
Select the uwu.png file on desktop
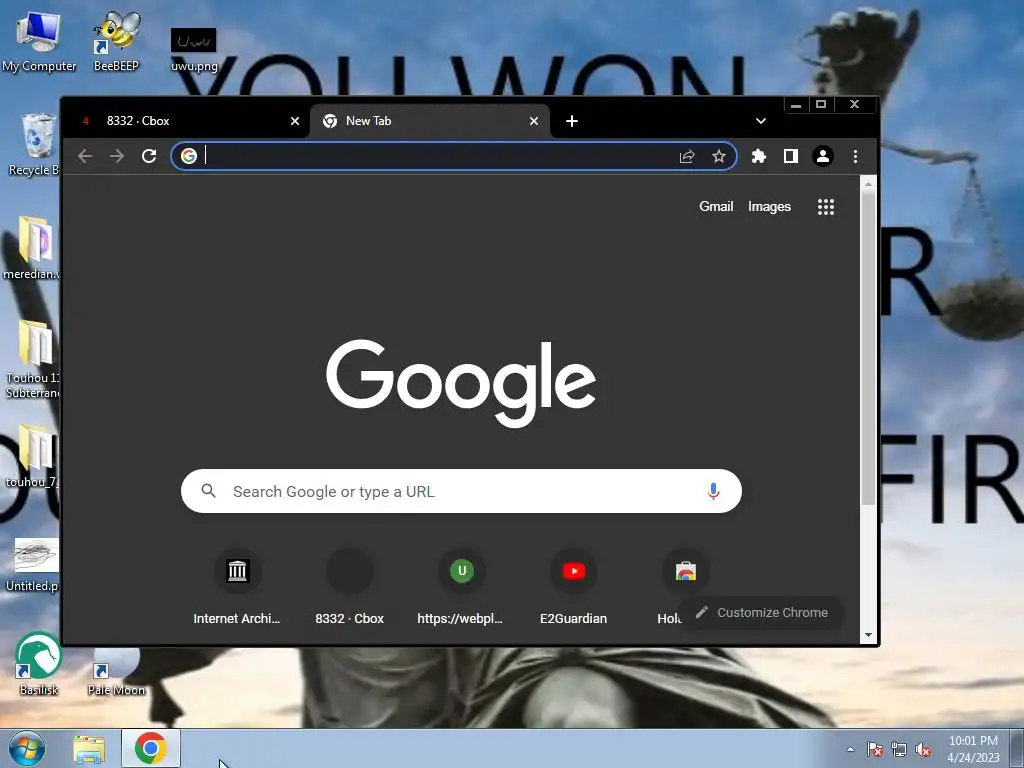(x=194, y=50)
